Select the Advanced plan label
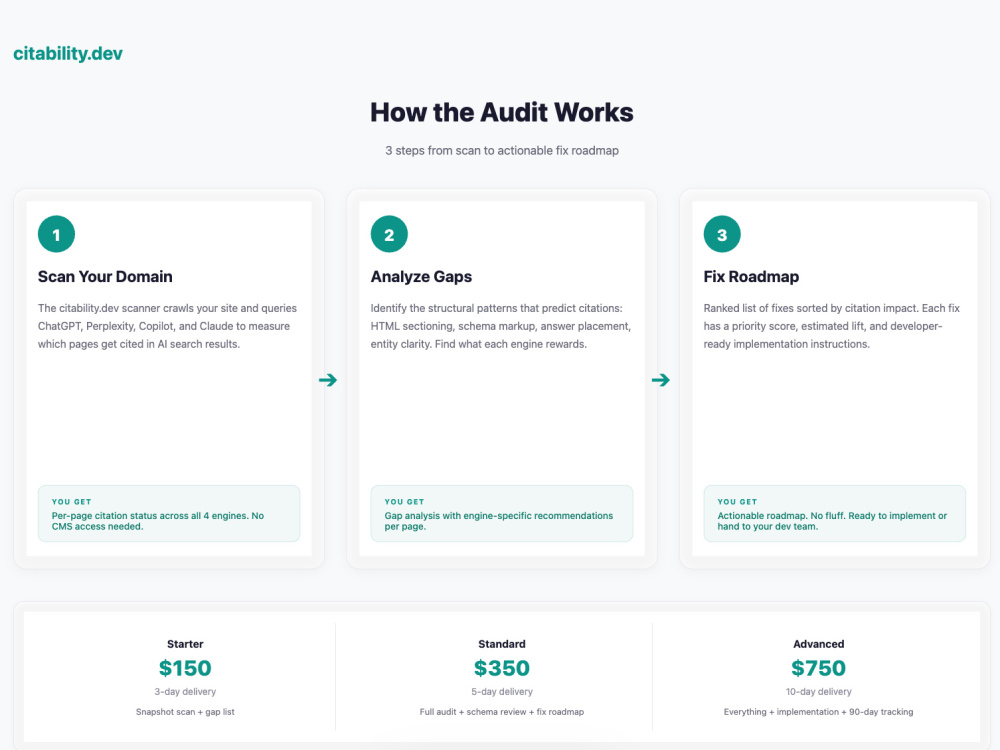Viewport: 1000px width, 750px height. (818, 644)
